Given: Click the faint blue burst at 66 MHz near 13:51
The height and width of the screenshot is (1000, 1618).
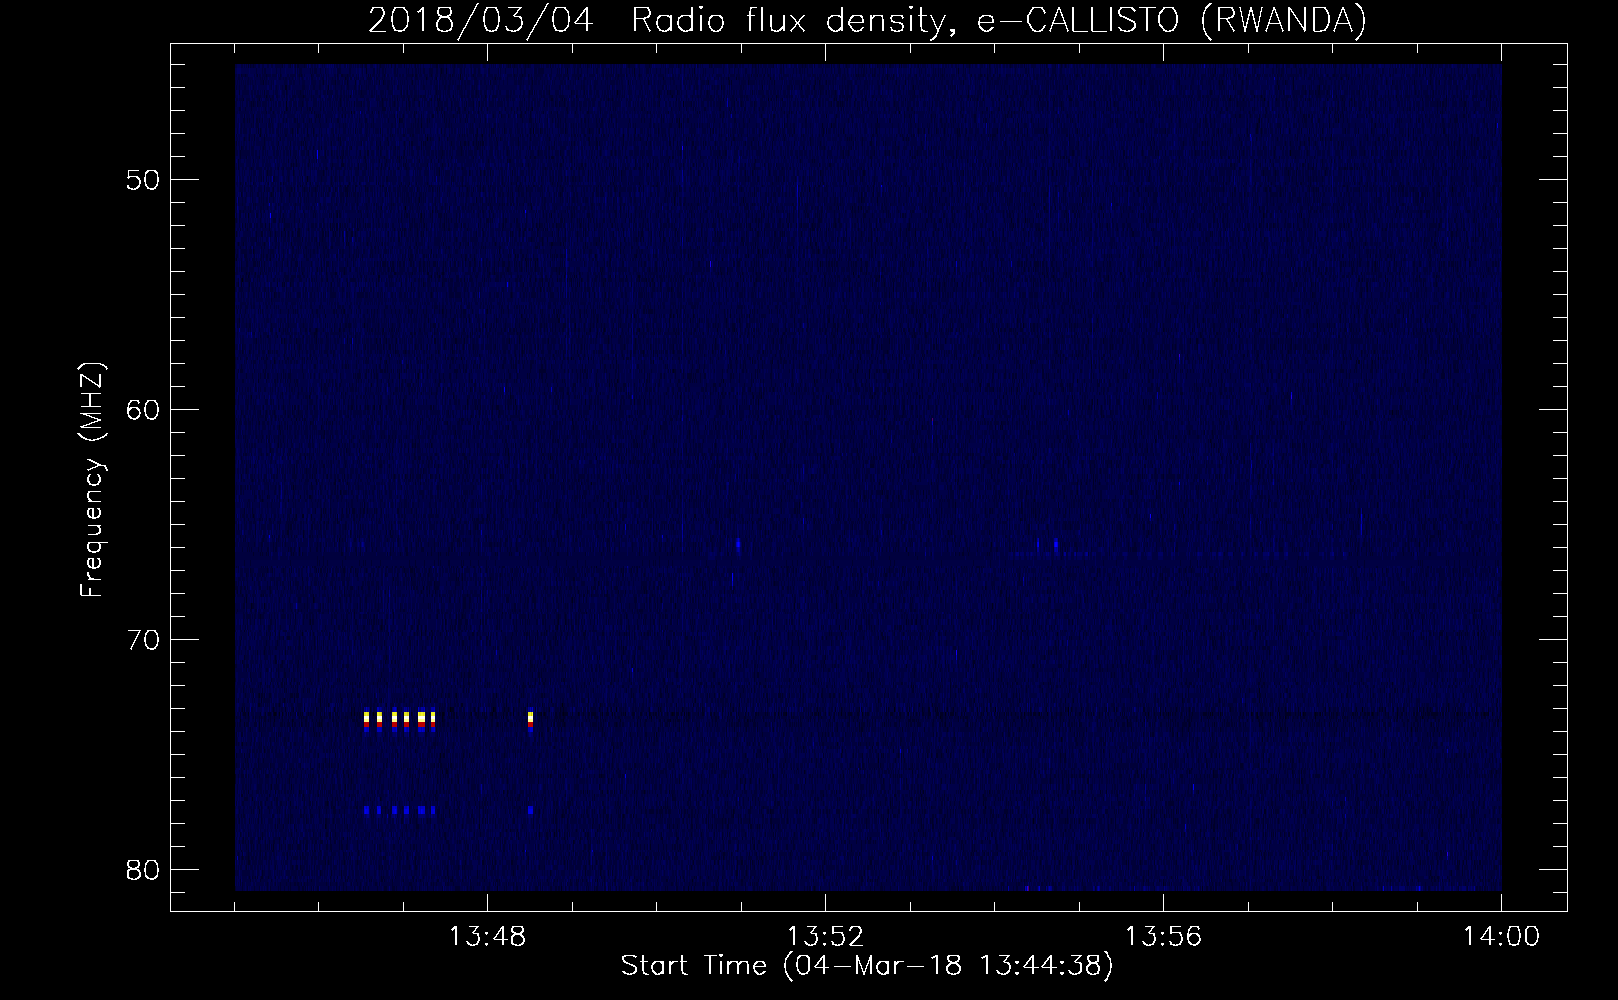Looking at the screenshot, I should click(x=738, y=544).
